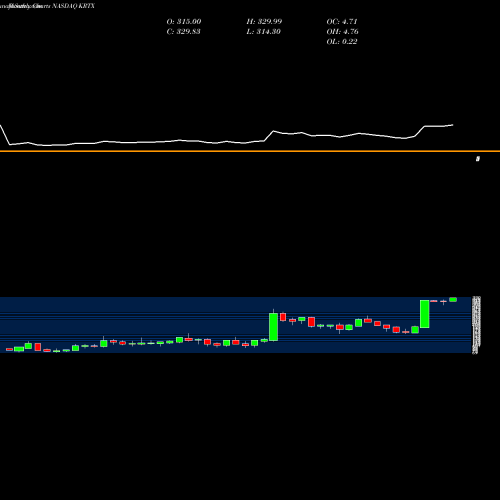Screen dimensions: 500x500
Task: Click the OC: 4.71 reading
Action: (342, 22)
